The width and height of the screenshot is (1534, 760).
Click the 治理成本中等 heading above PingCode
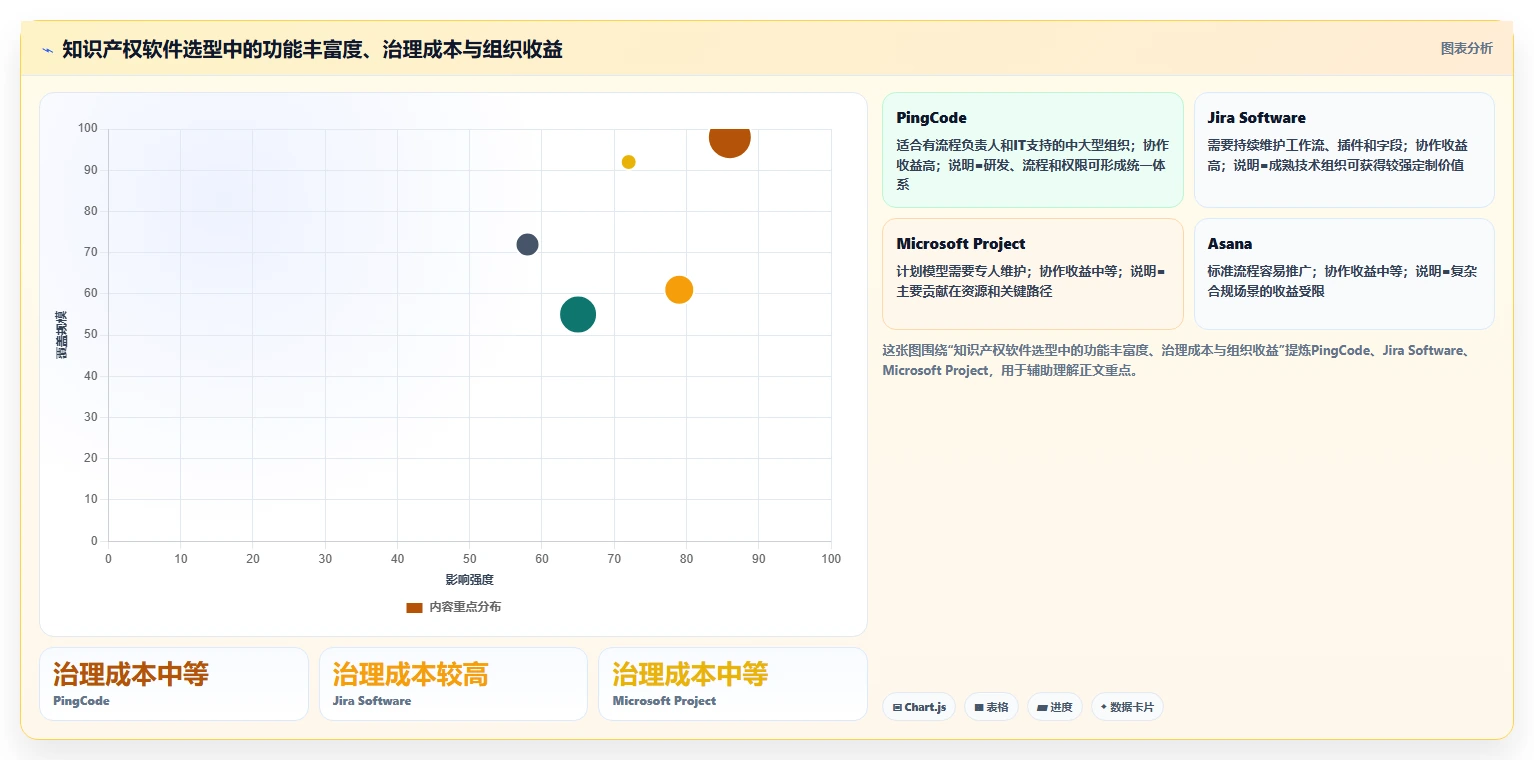tap(131, 674)
